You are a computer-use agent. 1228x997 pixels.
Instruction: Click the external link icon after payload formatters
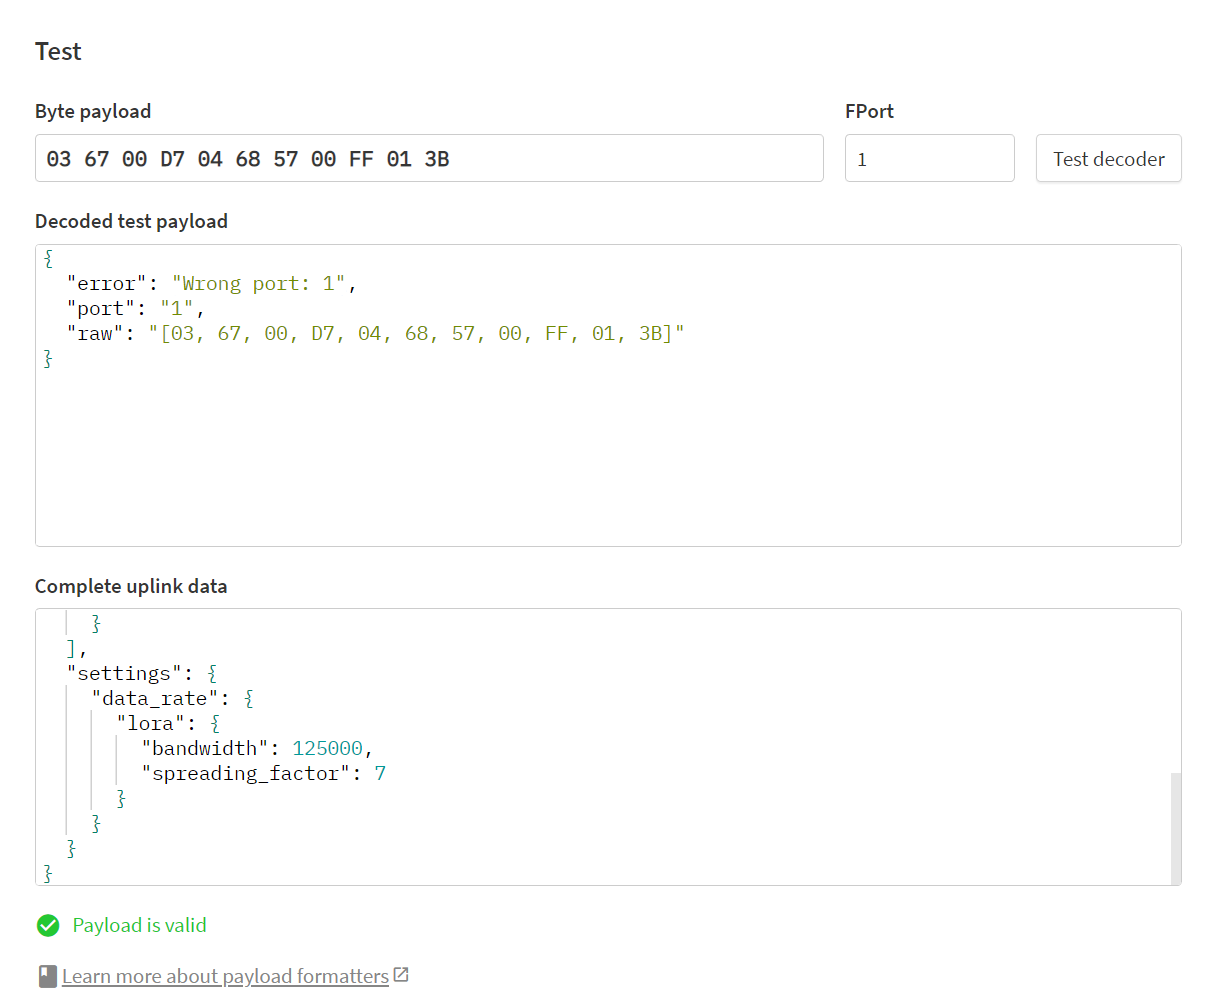point(401,975)
